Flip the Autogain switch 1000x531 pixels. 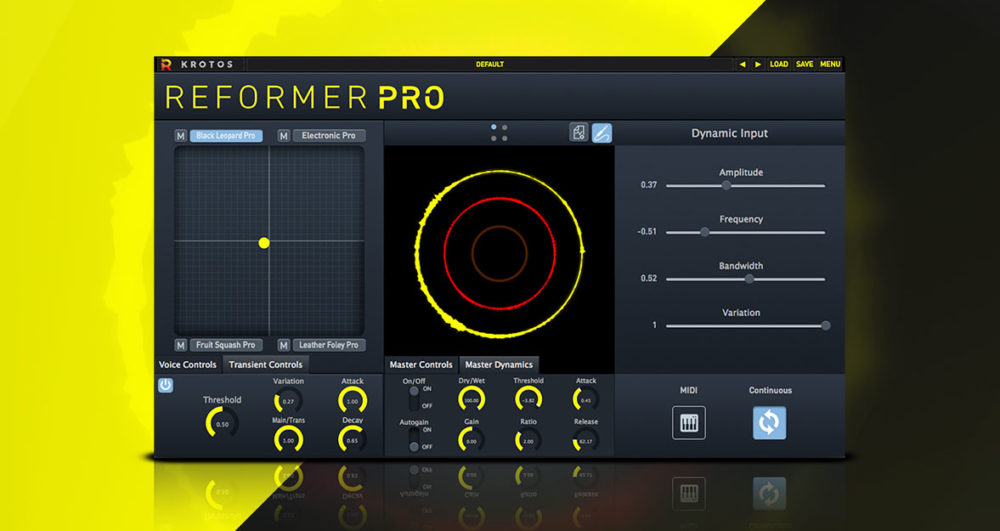coord(414,439)
